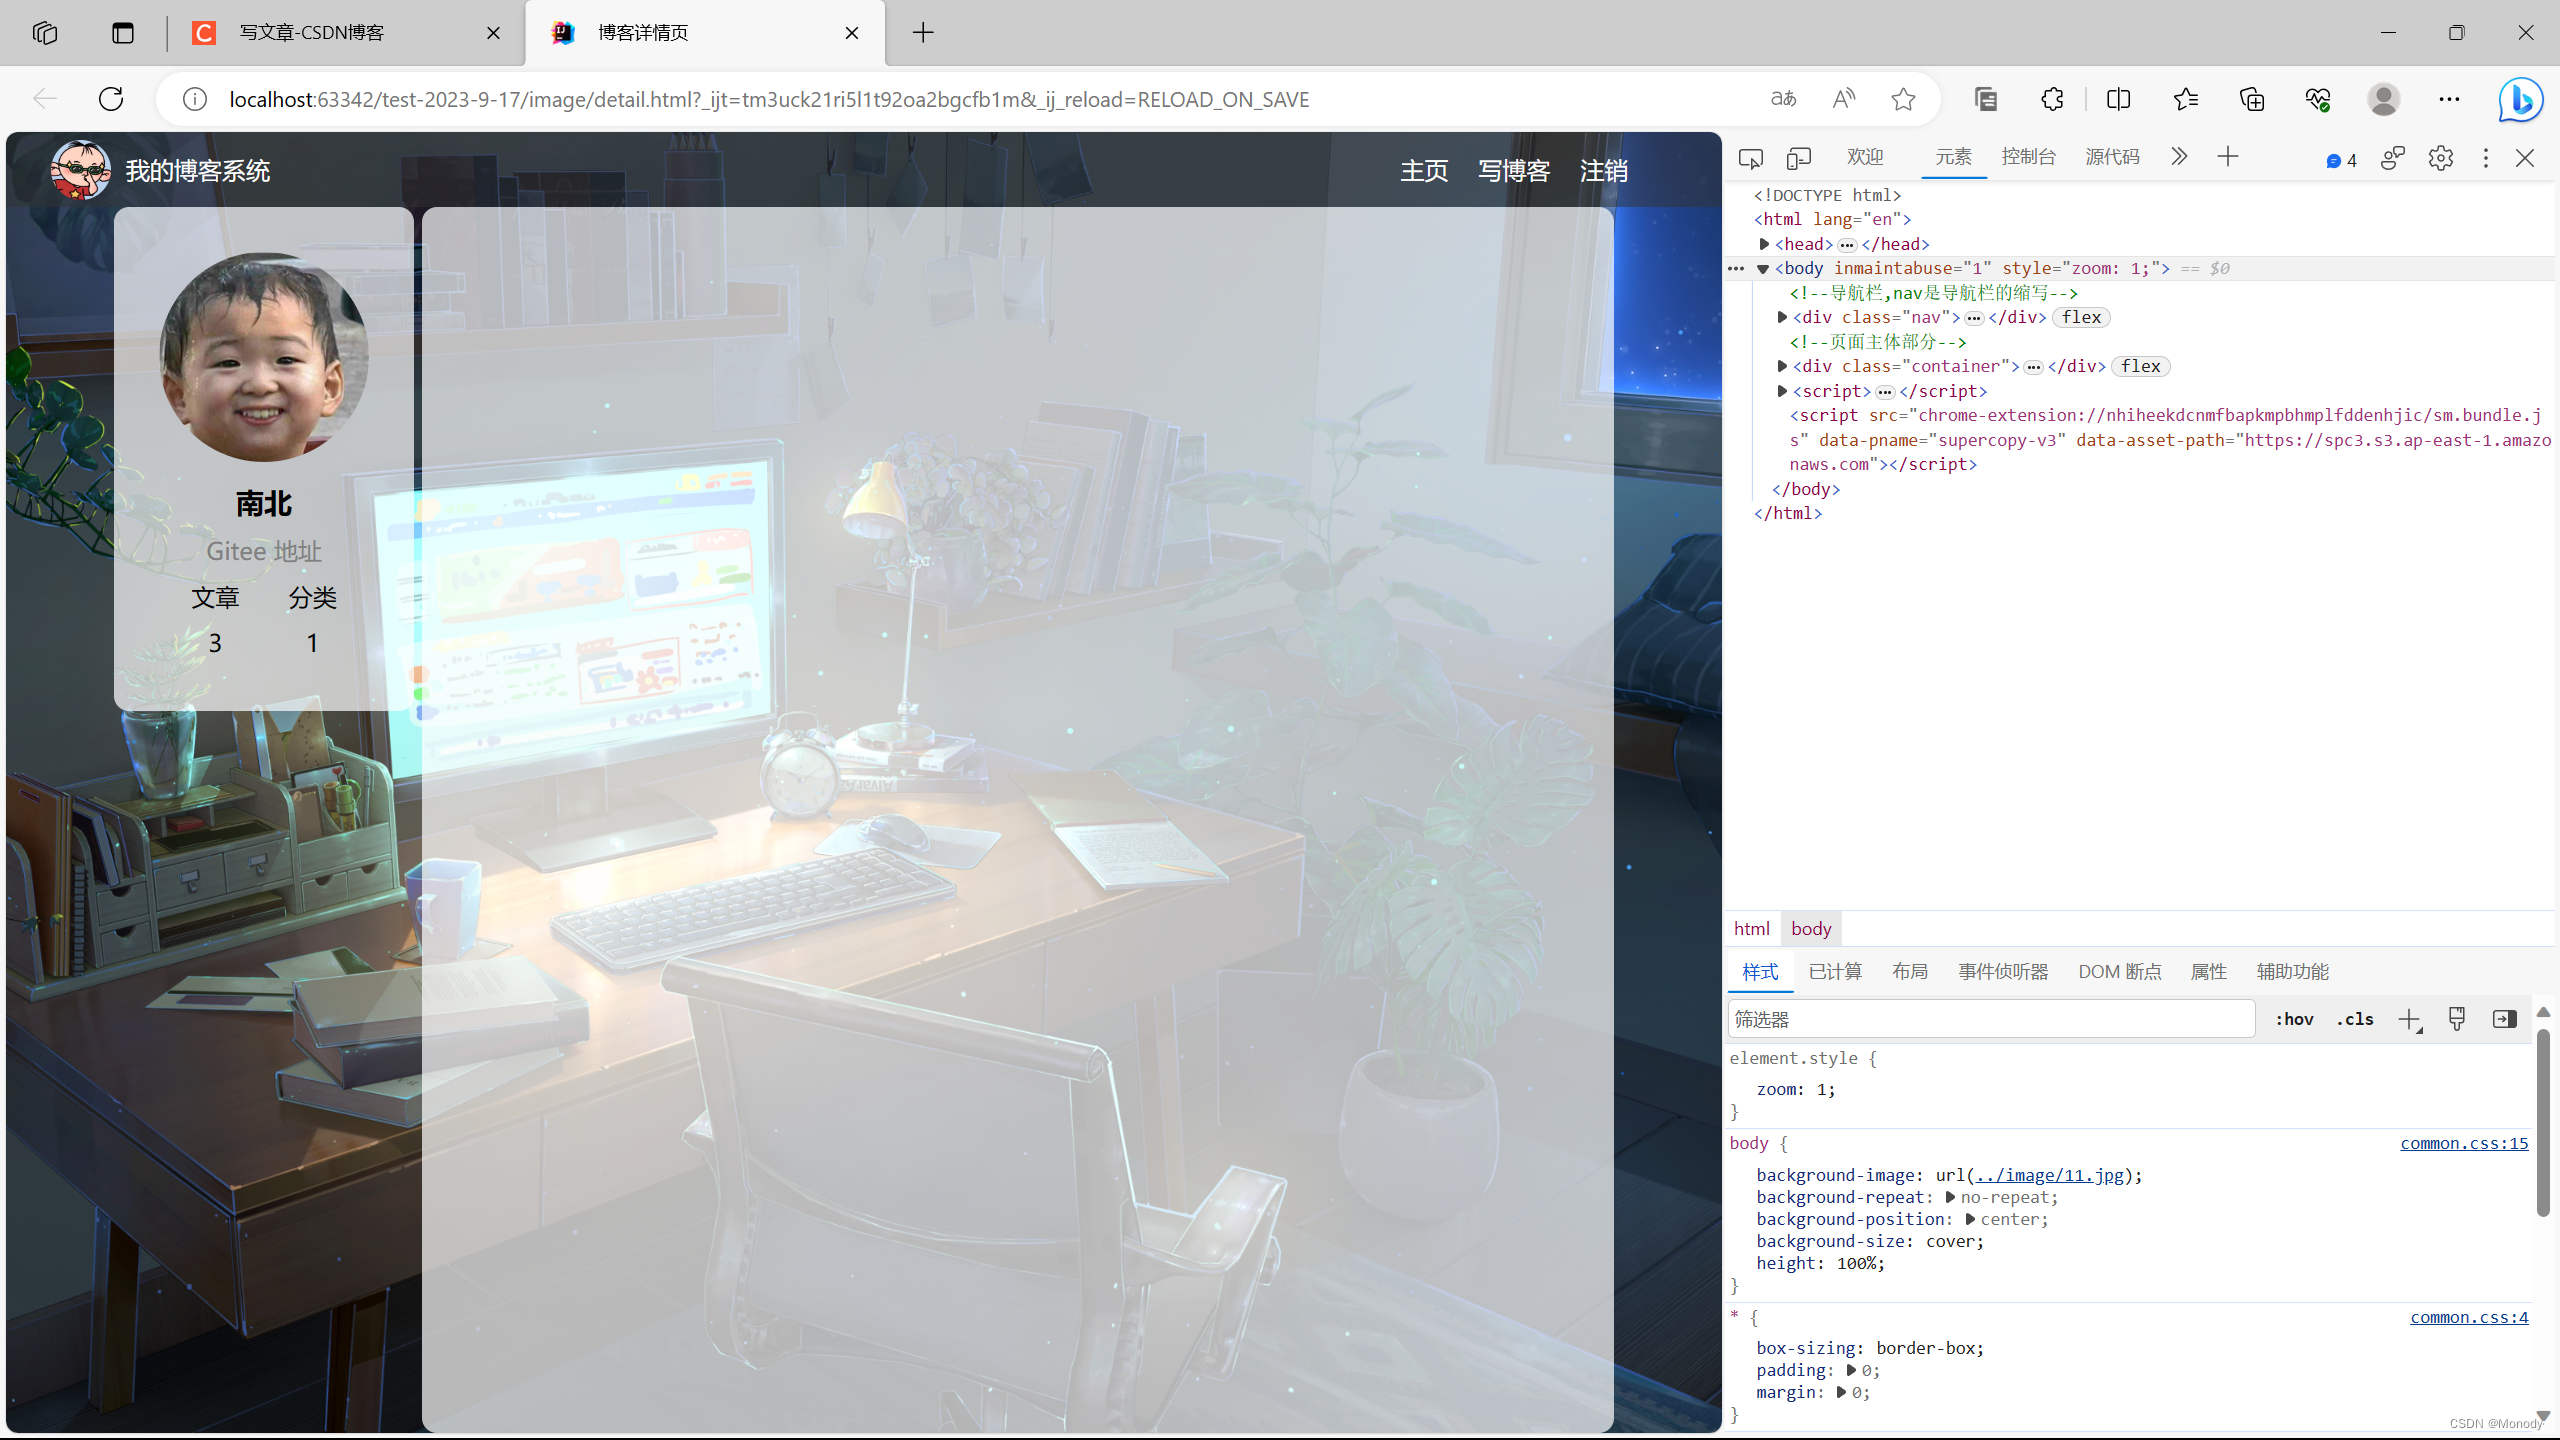Click the rendering emulation paintbrush icon

(x=2457, y=1019)
